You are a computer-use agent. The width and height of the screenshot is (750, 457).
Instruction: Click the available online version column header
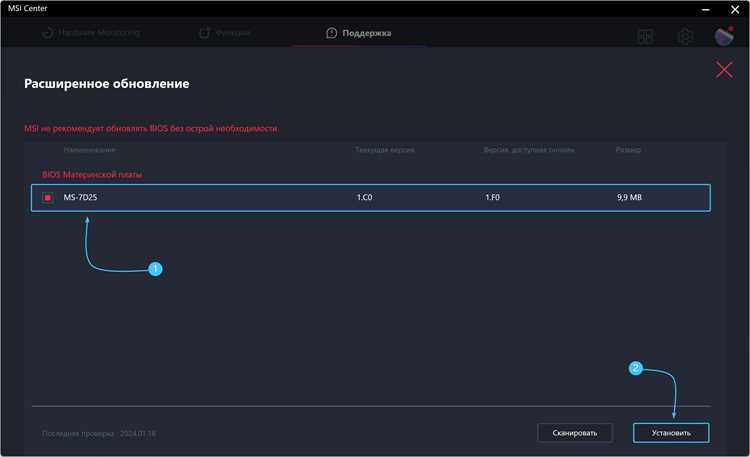pyautogui.click(x=529, y=150)
